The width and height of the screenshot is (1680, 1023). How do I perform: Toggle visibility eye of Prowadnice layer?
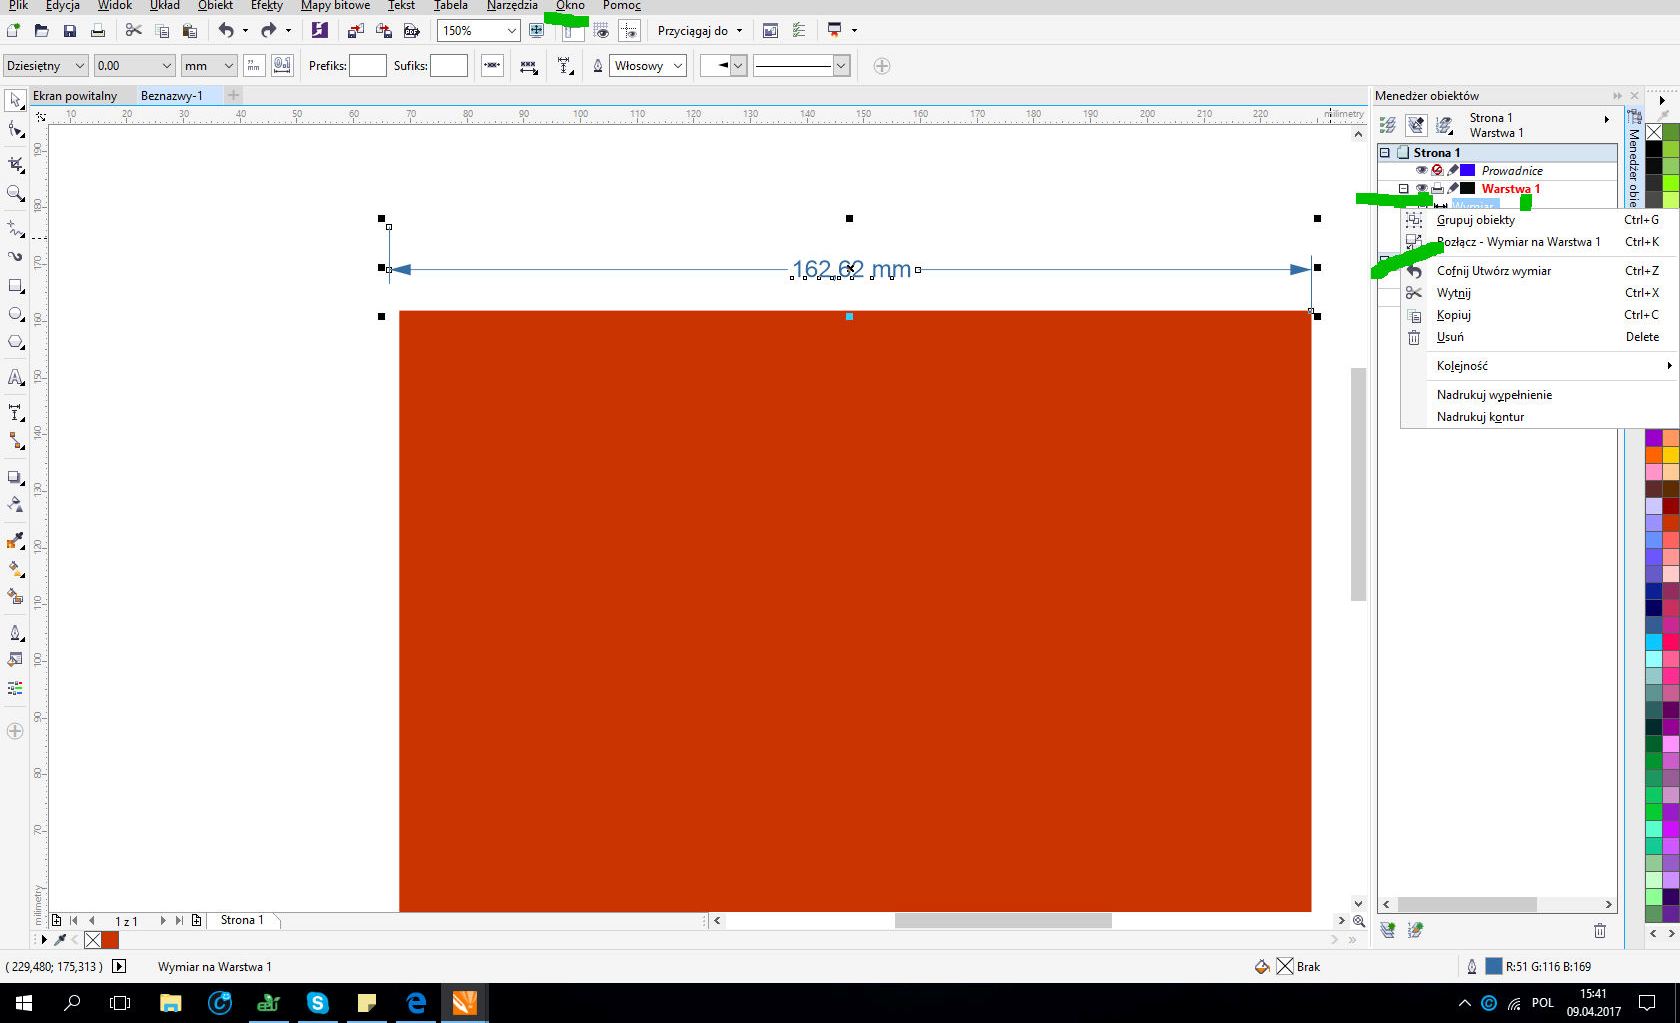click(x=1421, y=171)
